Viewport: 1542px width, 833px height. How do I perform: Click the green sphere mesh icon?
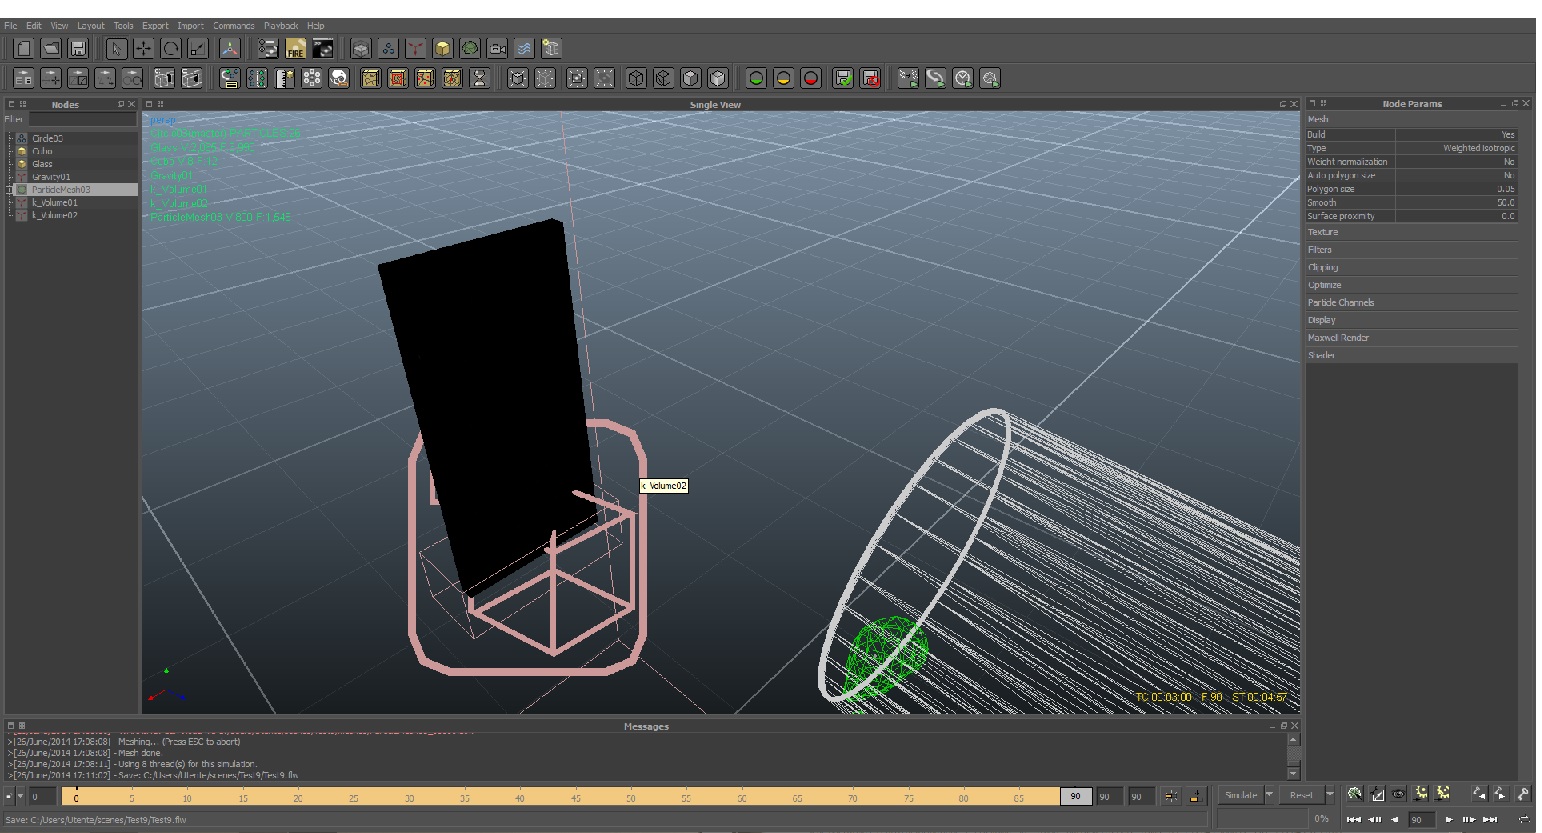pos(470,48)
